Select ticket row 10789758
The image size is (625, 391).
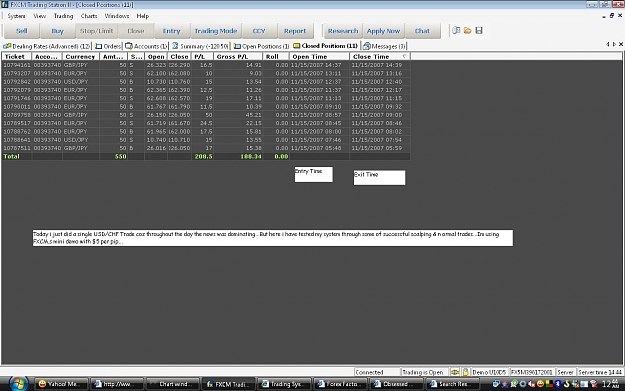206,115
